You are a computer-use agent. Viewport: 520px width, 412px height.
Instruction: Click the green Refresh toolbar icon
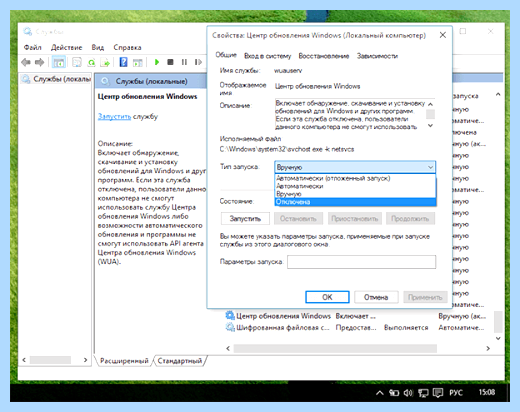click(x=91, y=62)
